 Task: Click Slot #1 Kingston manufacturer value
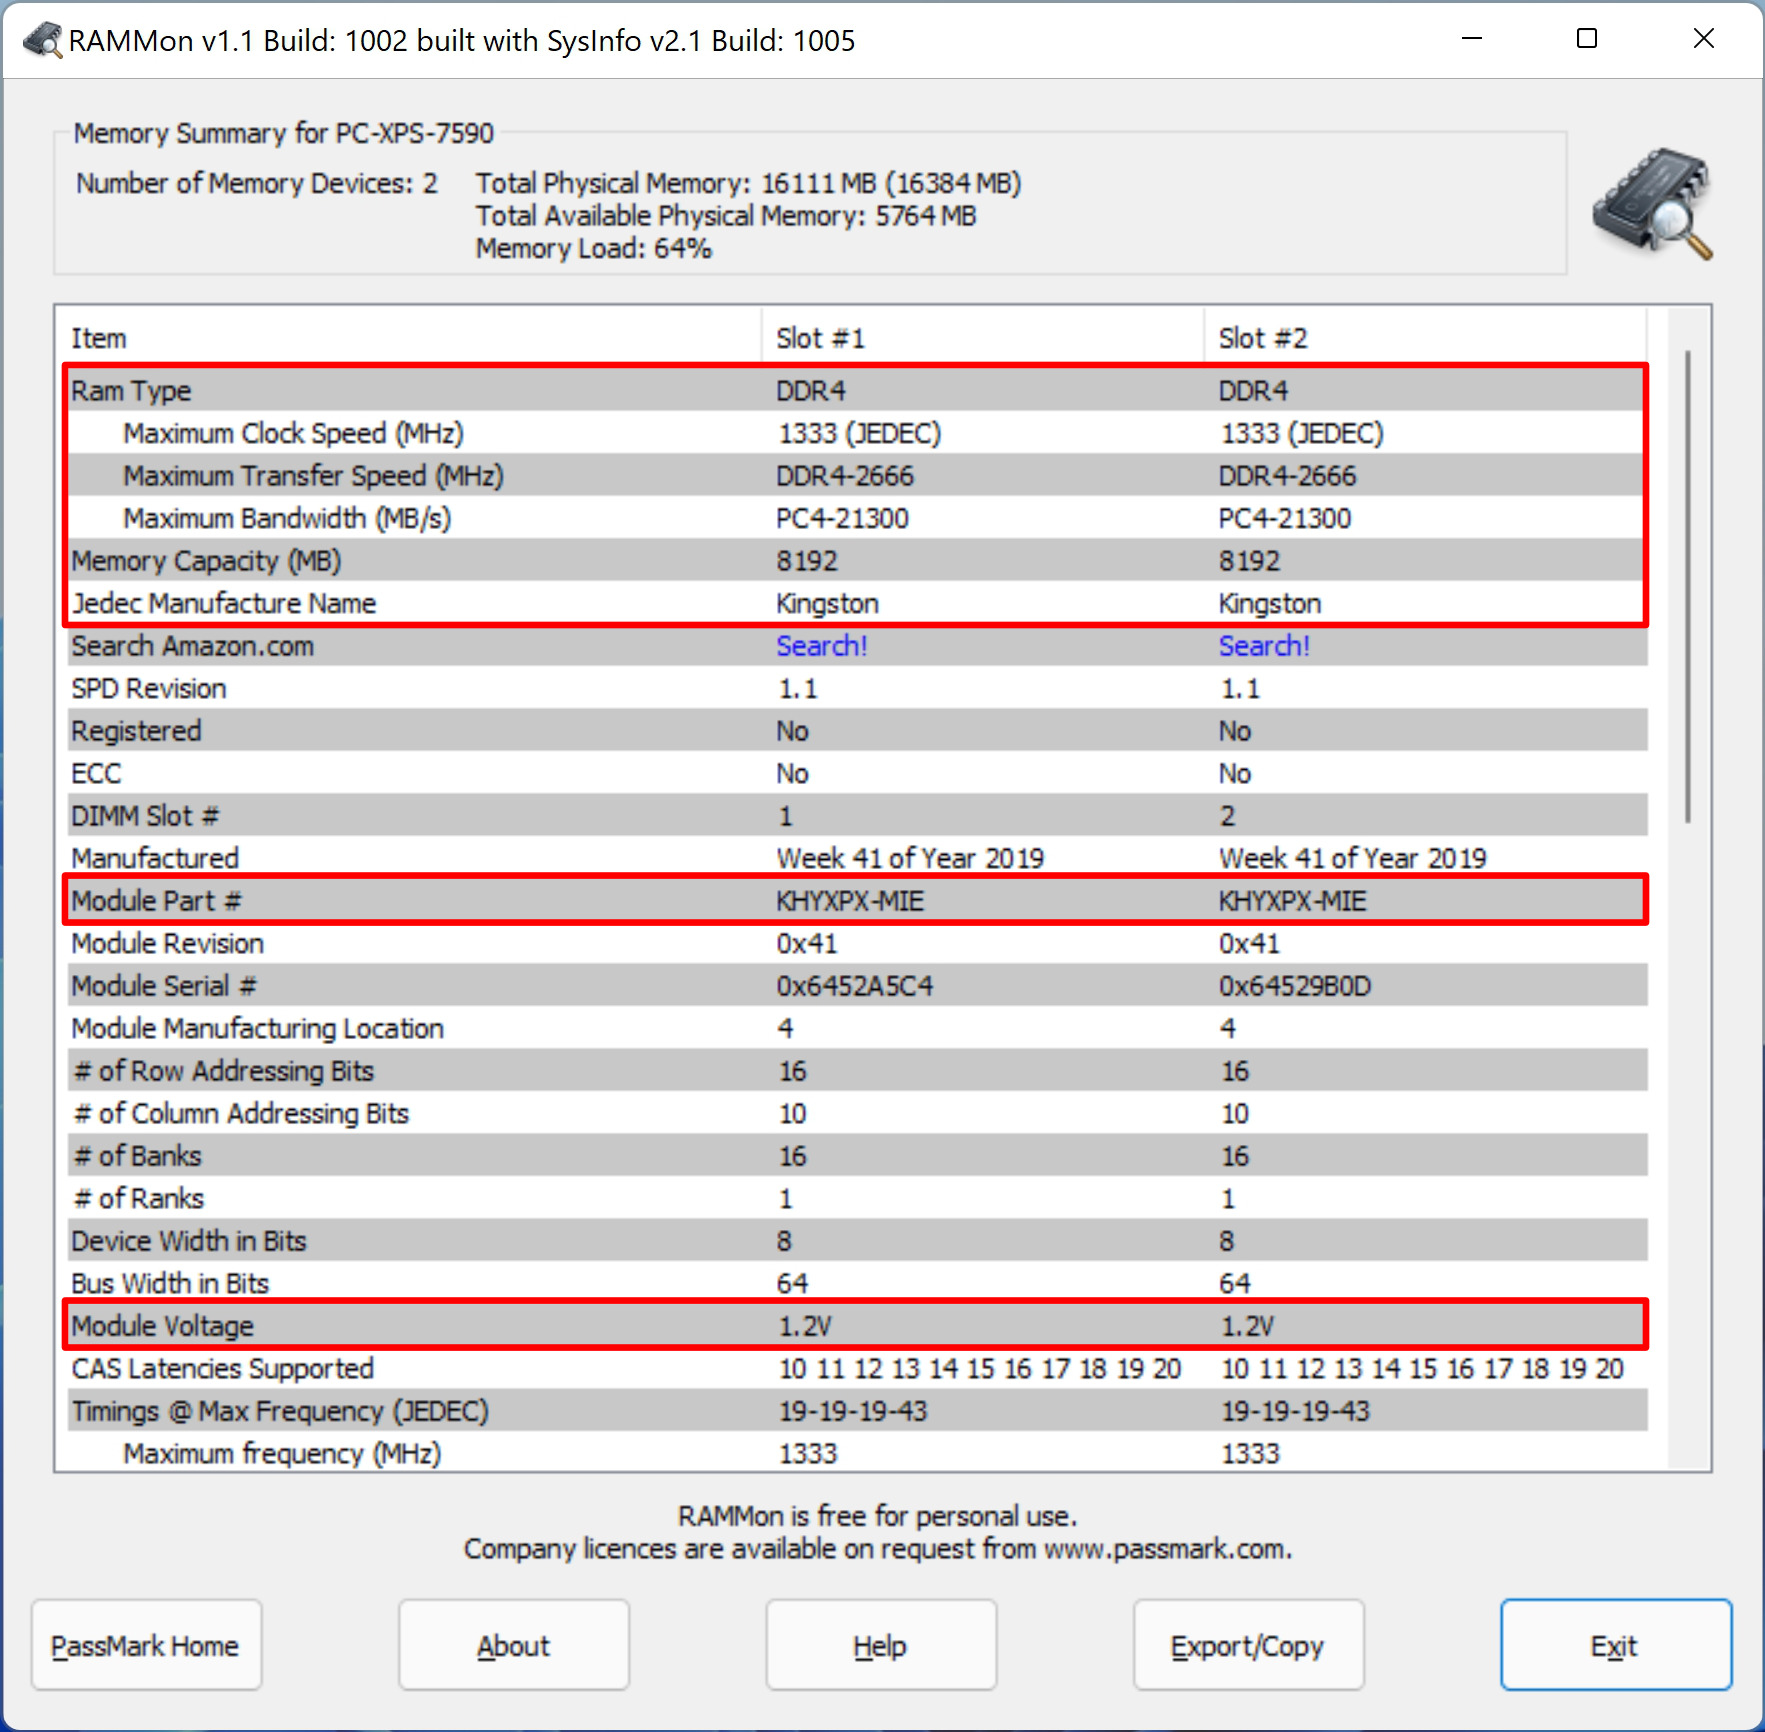point(828,603)
